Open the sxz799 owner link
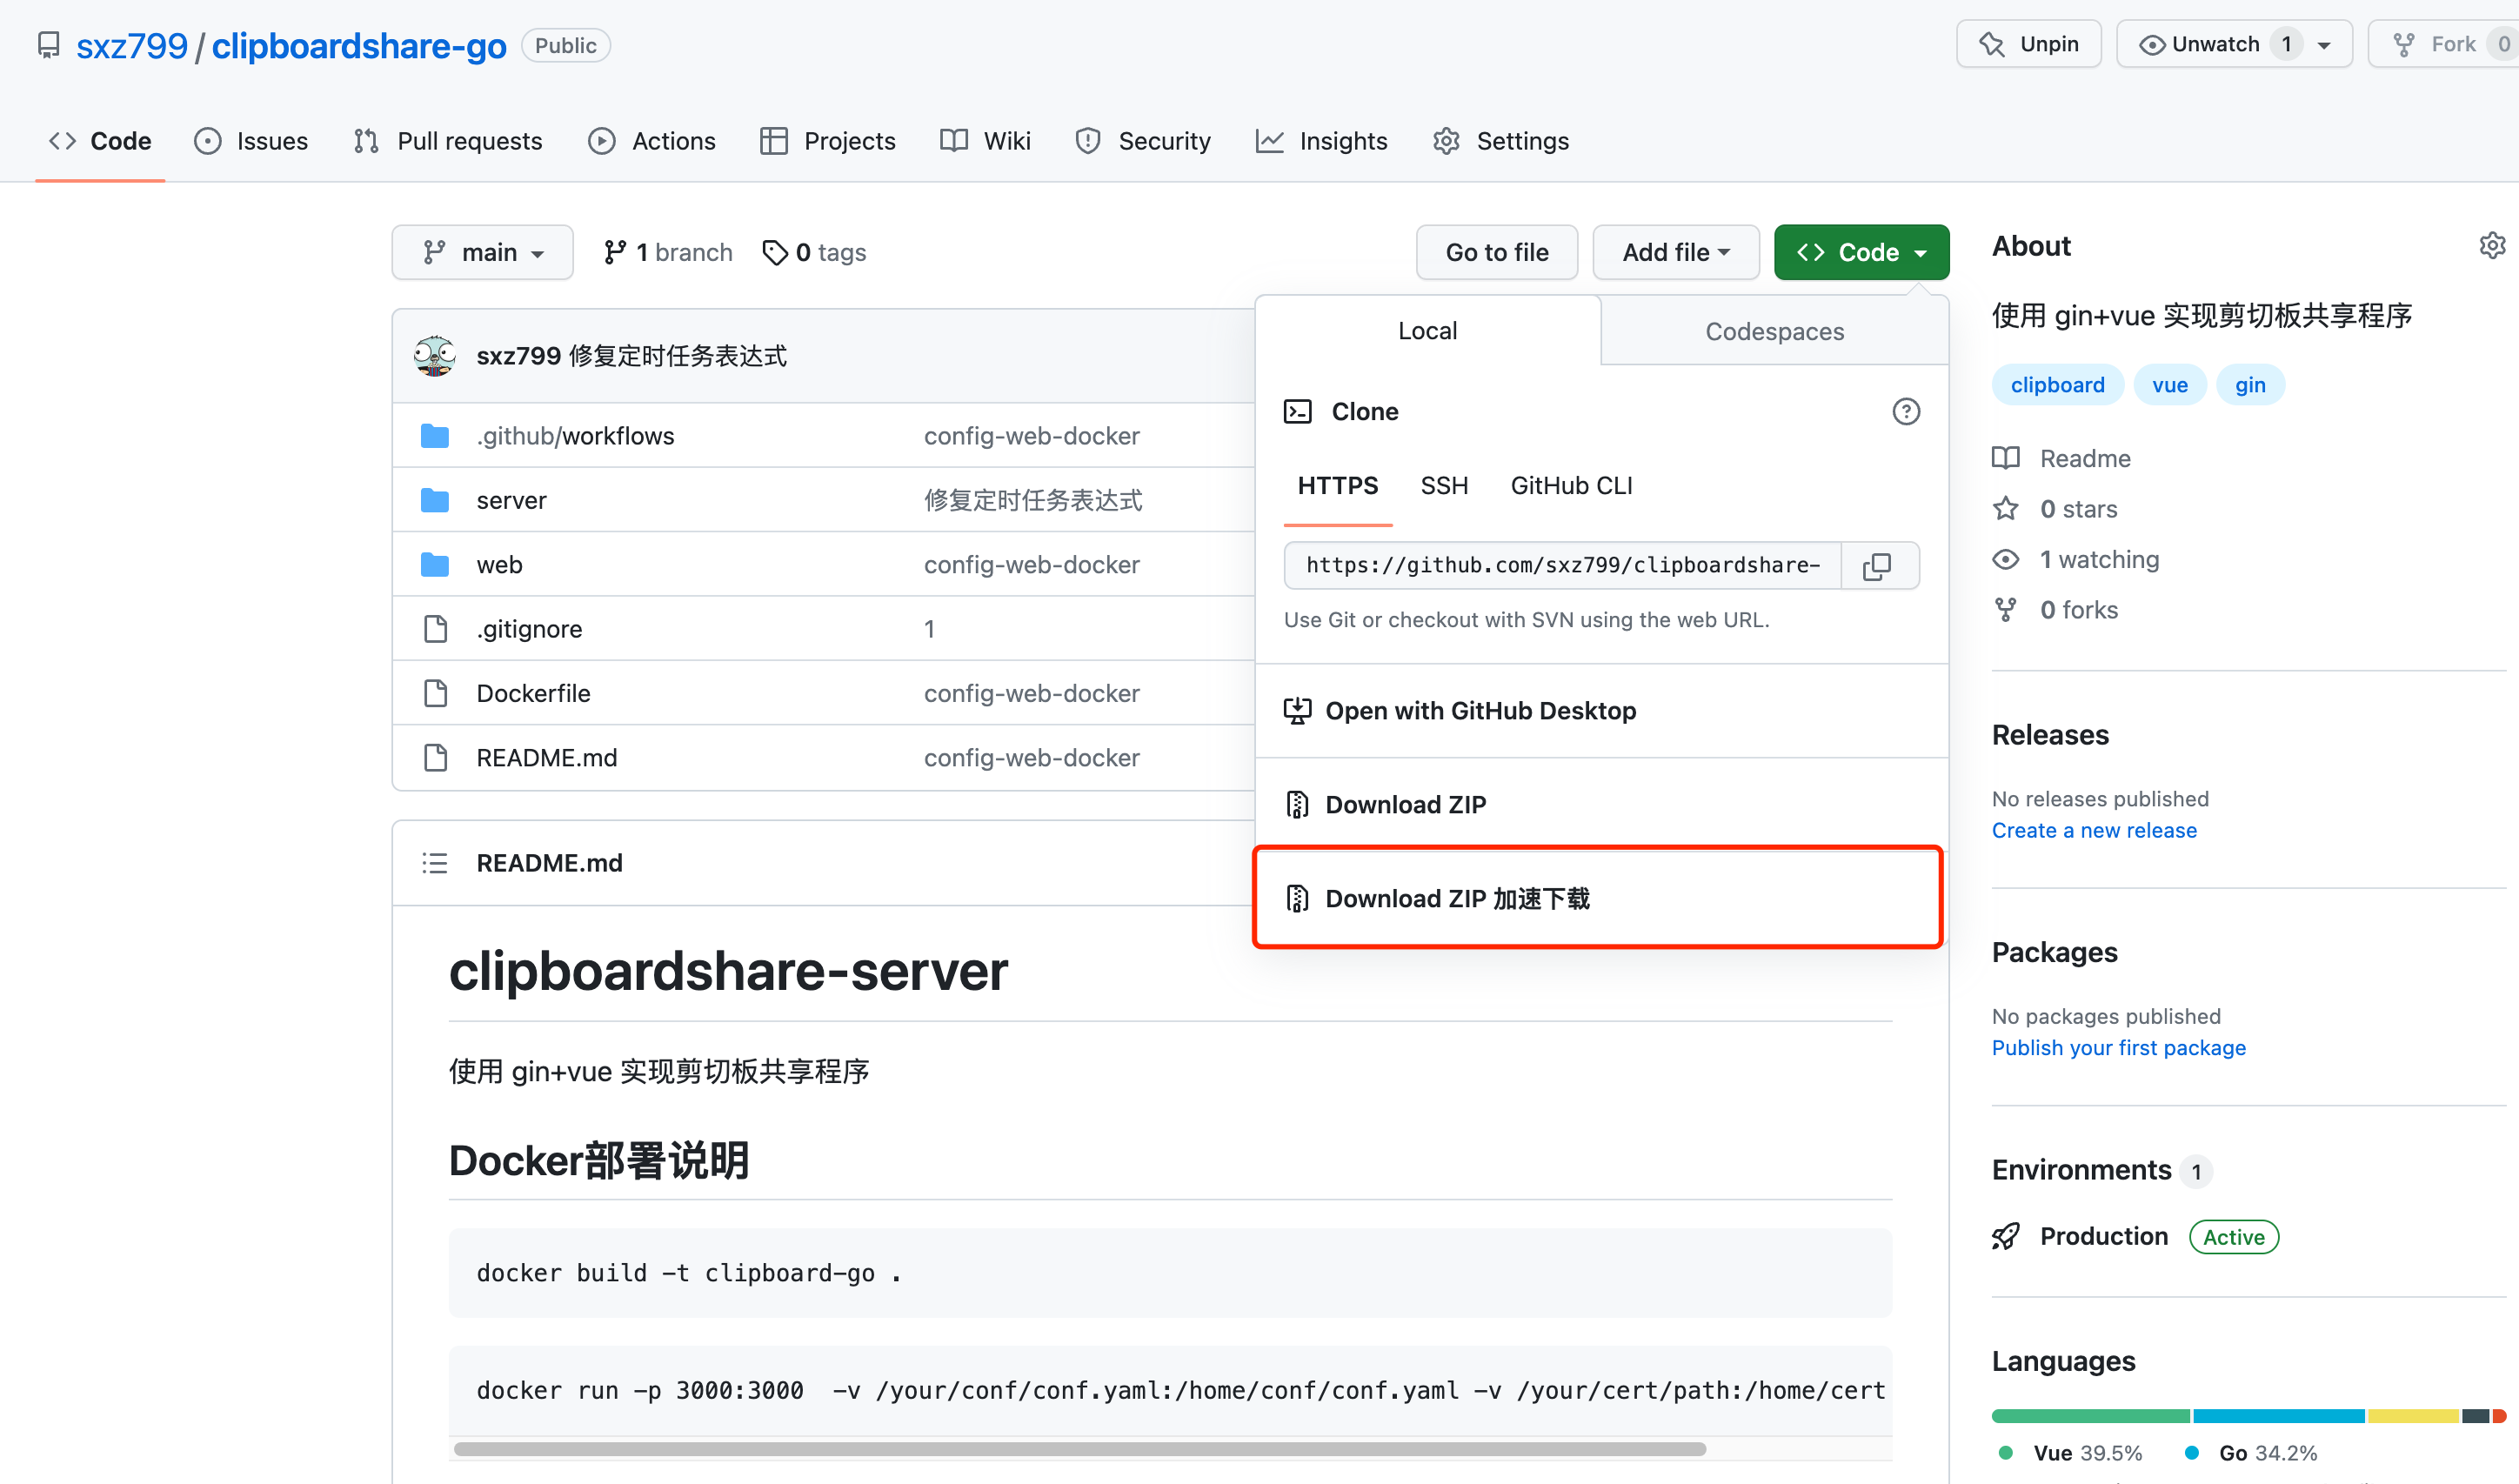Viewport: 2519px width, 1484px height. 132,46
